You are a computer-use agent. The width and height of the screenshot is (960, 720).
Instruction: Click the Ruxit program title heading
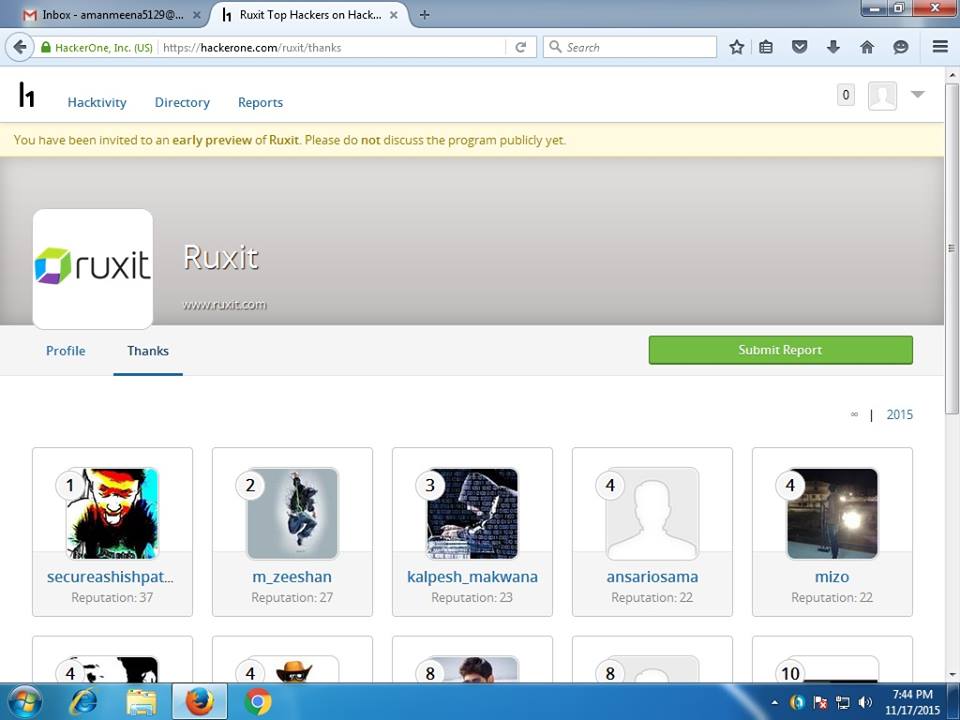pyautogui.click(x=221, y=257)
